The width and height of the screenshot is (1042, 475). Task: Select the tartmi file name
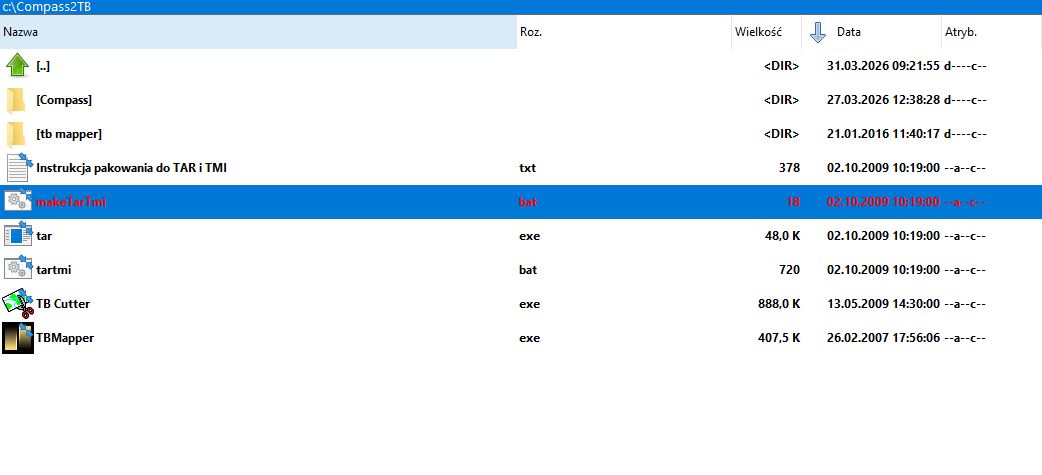click(x=55, y=270)
